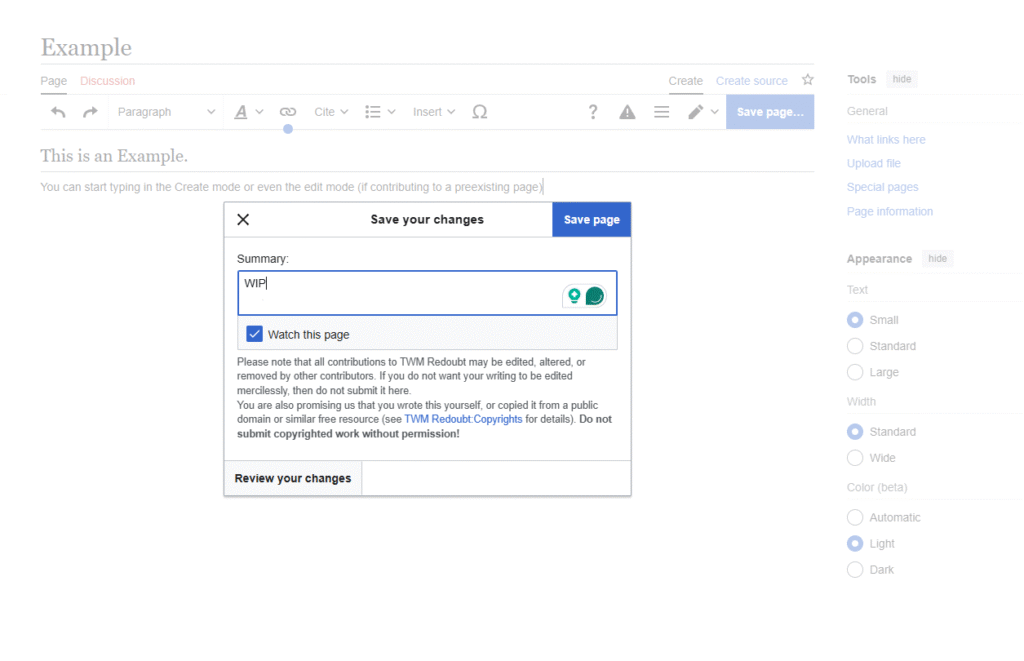The width and height of the screenshot is (1024, 661).
Task: Click inside the Summary text field
Action: pos(400,292)
